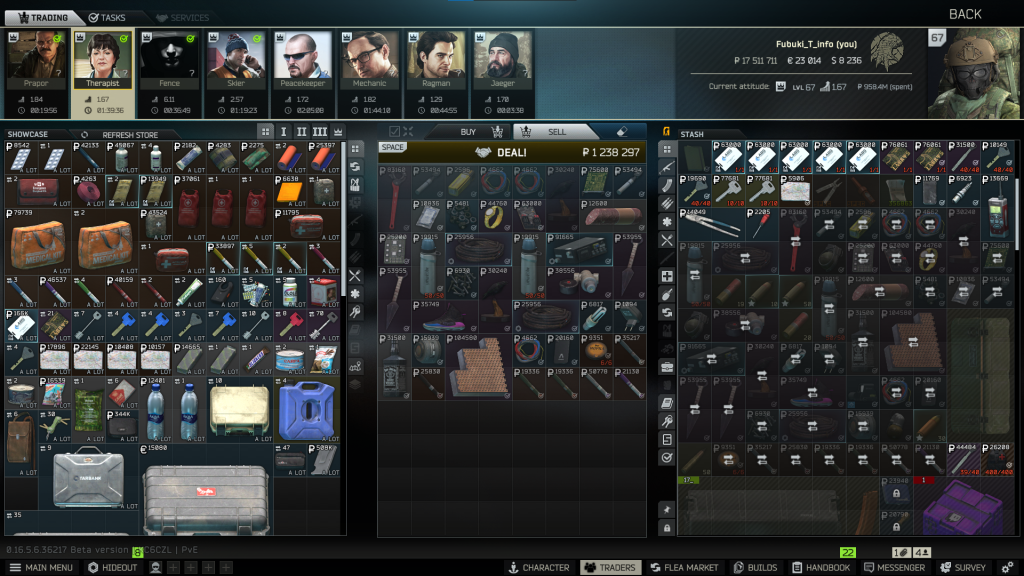
Task: Go to the Flea Market
Action: coord(684,568)
